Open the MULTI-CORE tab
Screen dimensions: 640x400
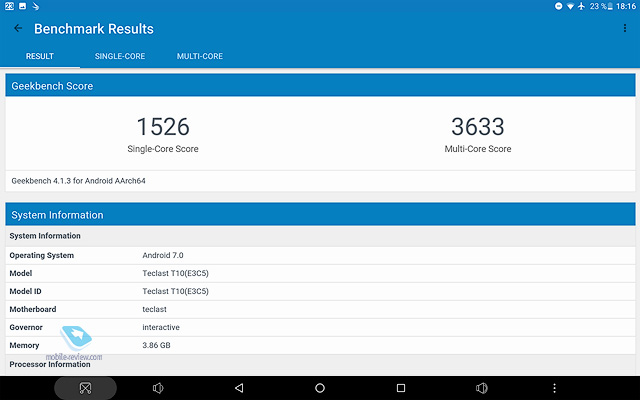[200, 56]
